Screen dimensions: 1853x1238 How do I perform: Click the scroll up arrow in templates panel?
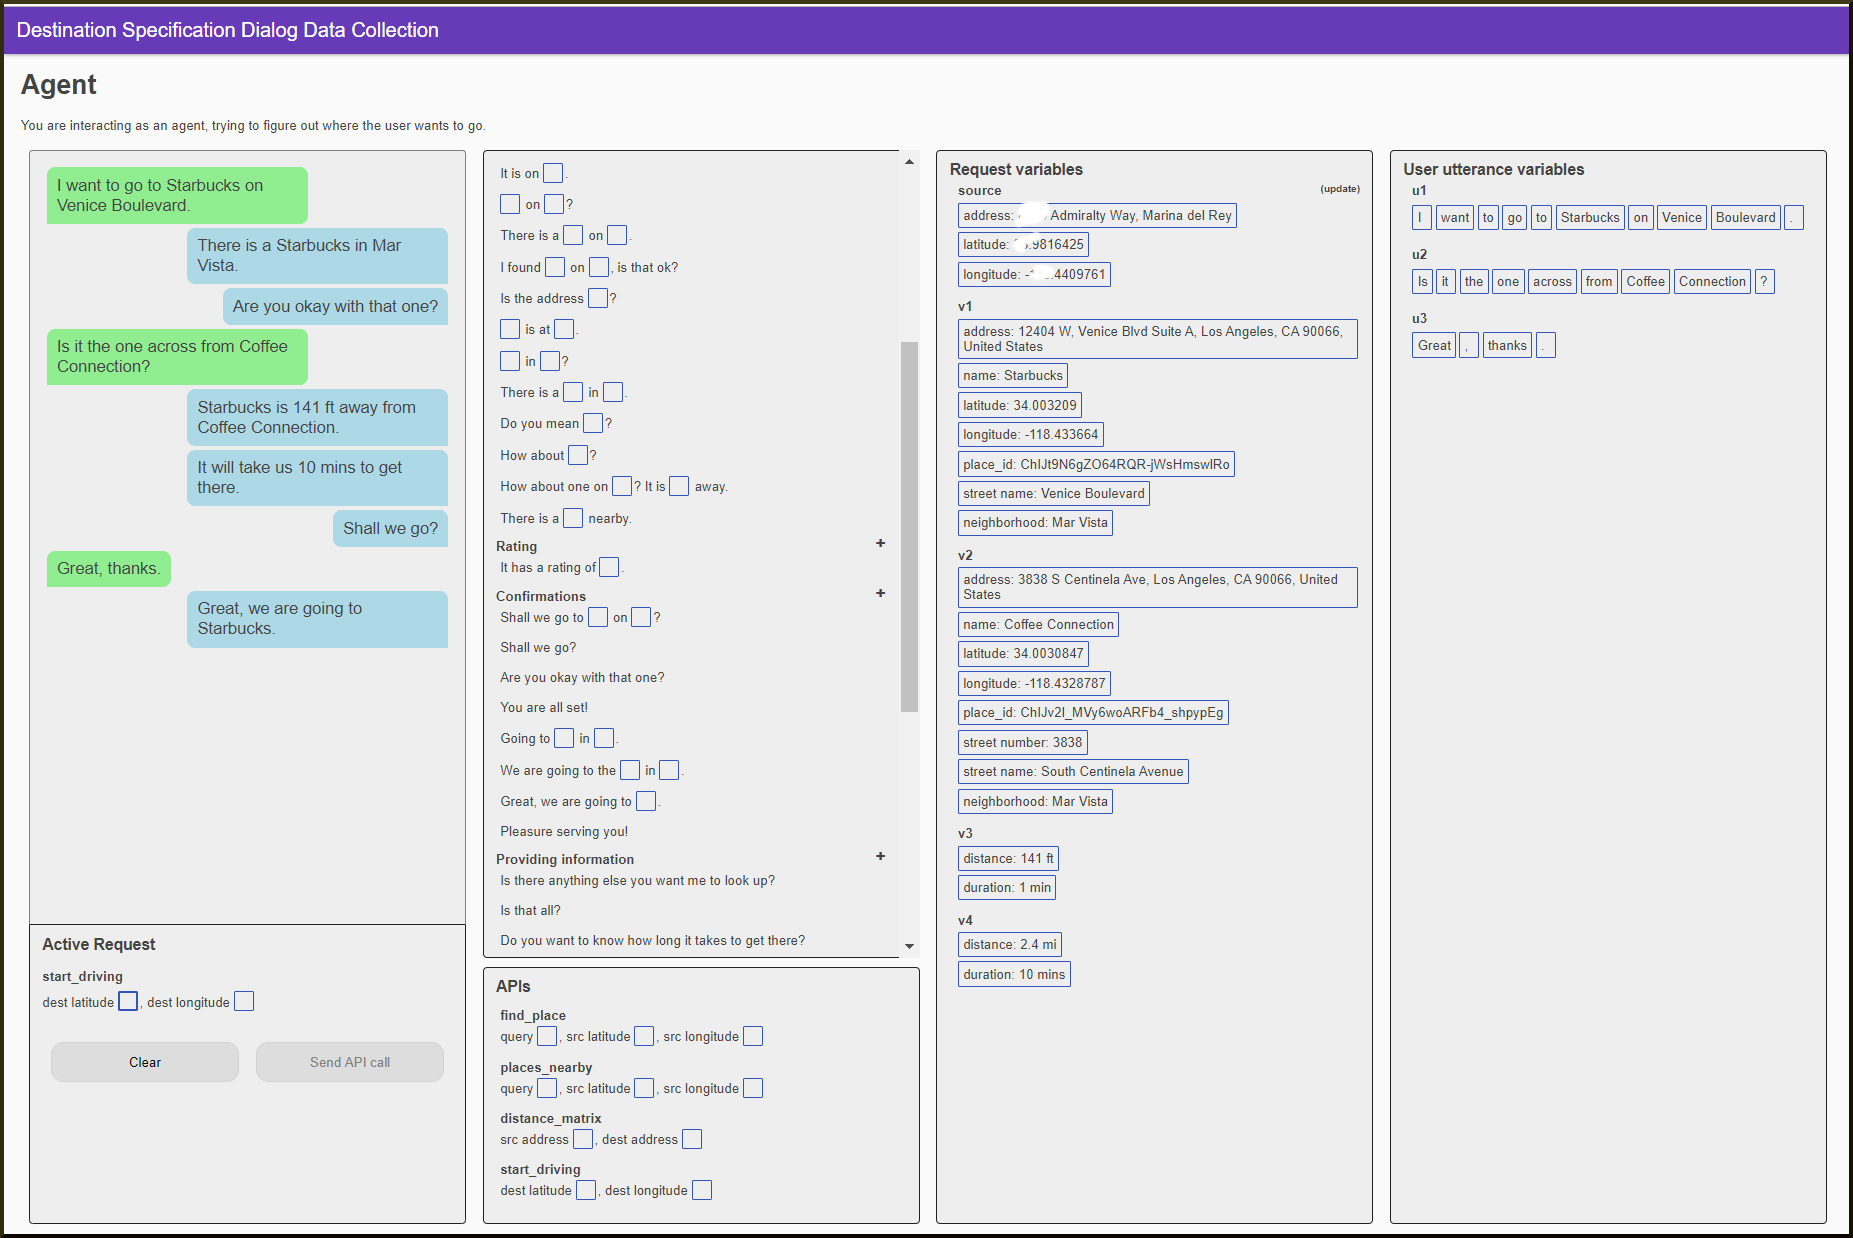(x=909, y=162)
